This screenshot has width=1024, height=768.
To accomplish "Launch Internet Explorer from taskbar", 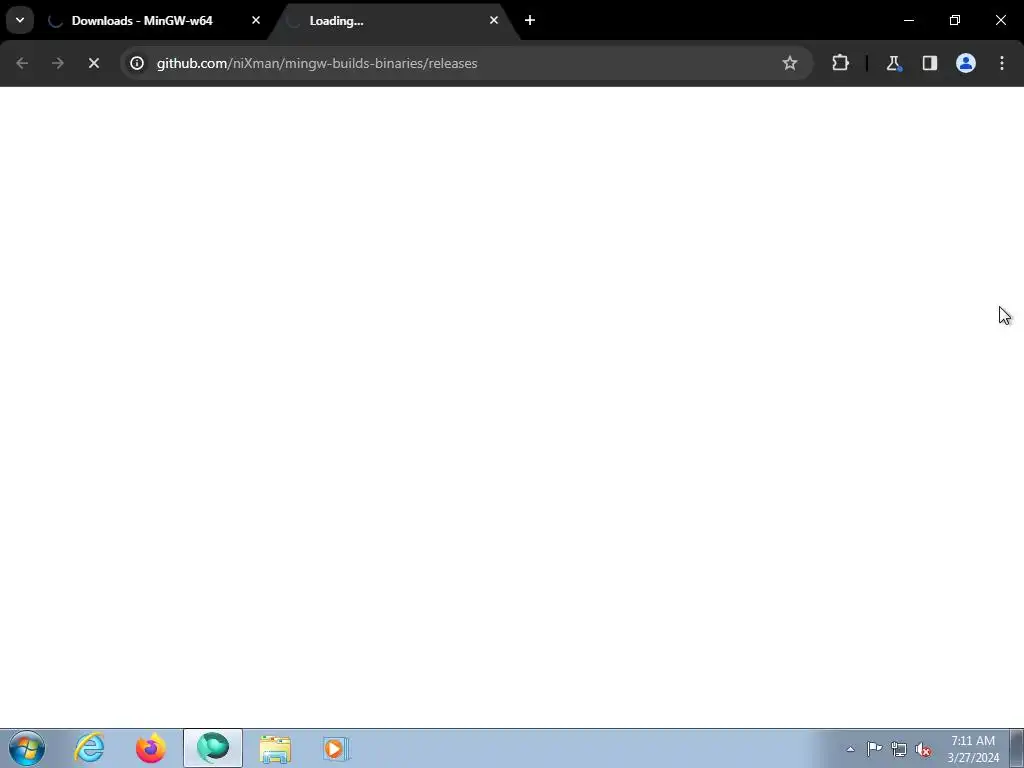I will click(x=89, y=748).
